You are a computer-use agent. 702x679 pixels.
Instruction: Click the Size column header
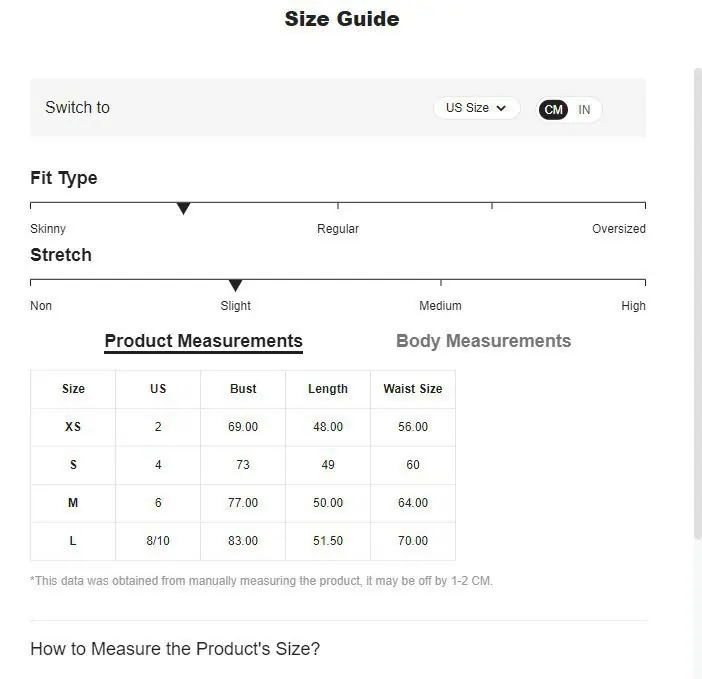[73, 389]
